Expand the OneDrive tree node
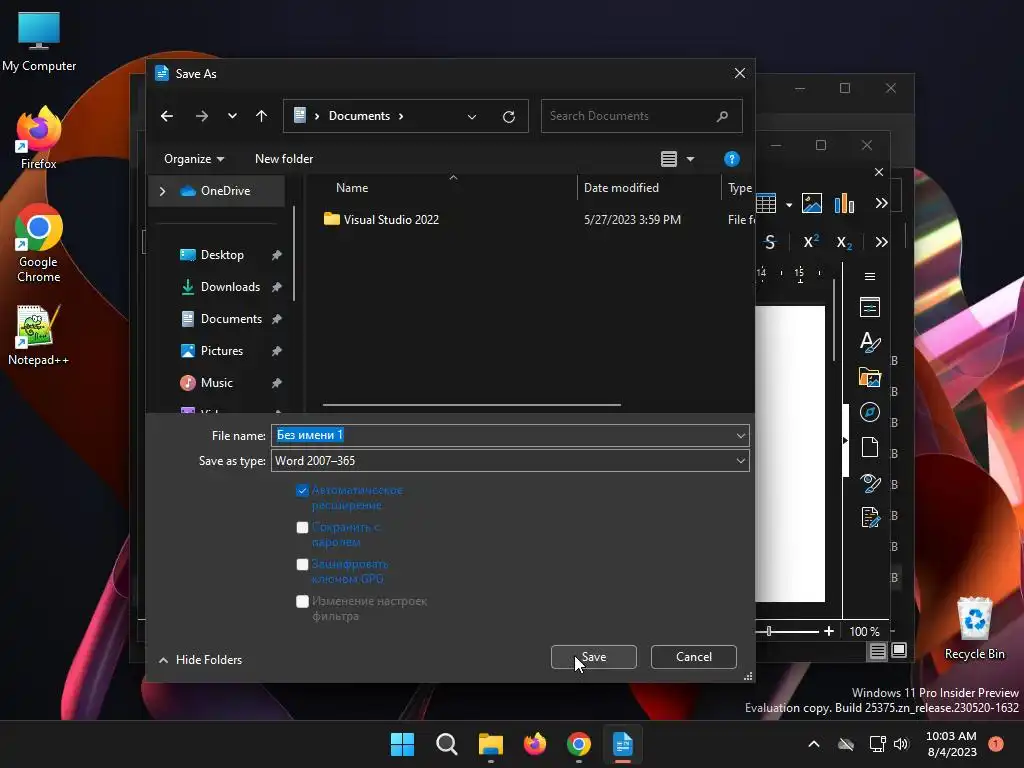 [x=163, y=191]
